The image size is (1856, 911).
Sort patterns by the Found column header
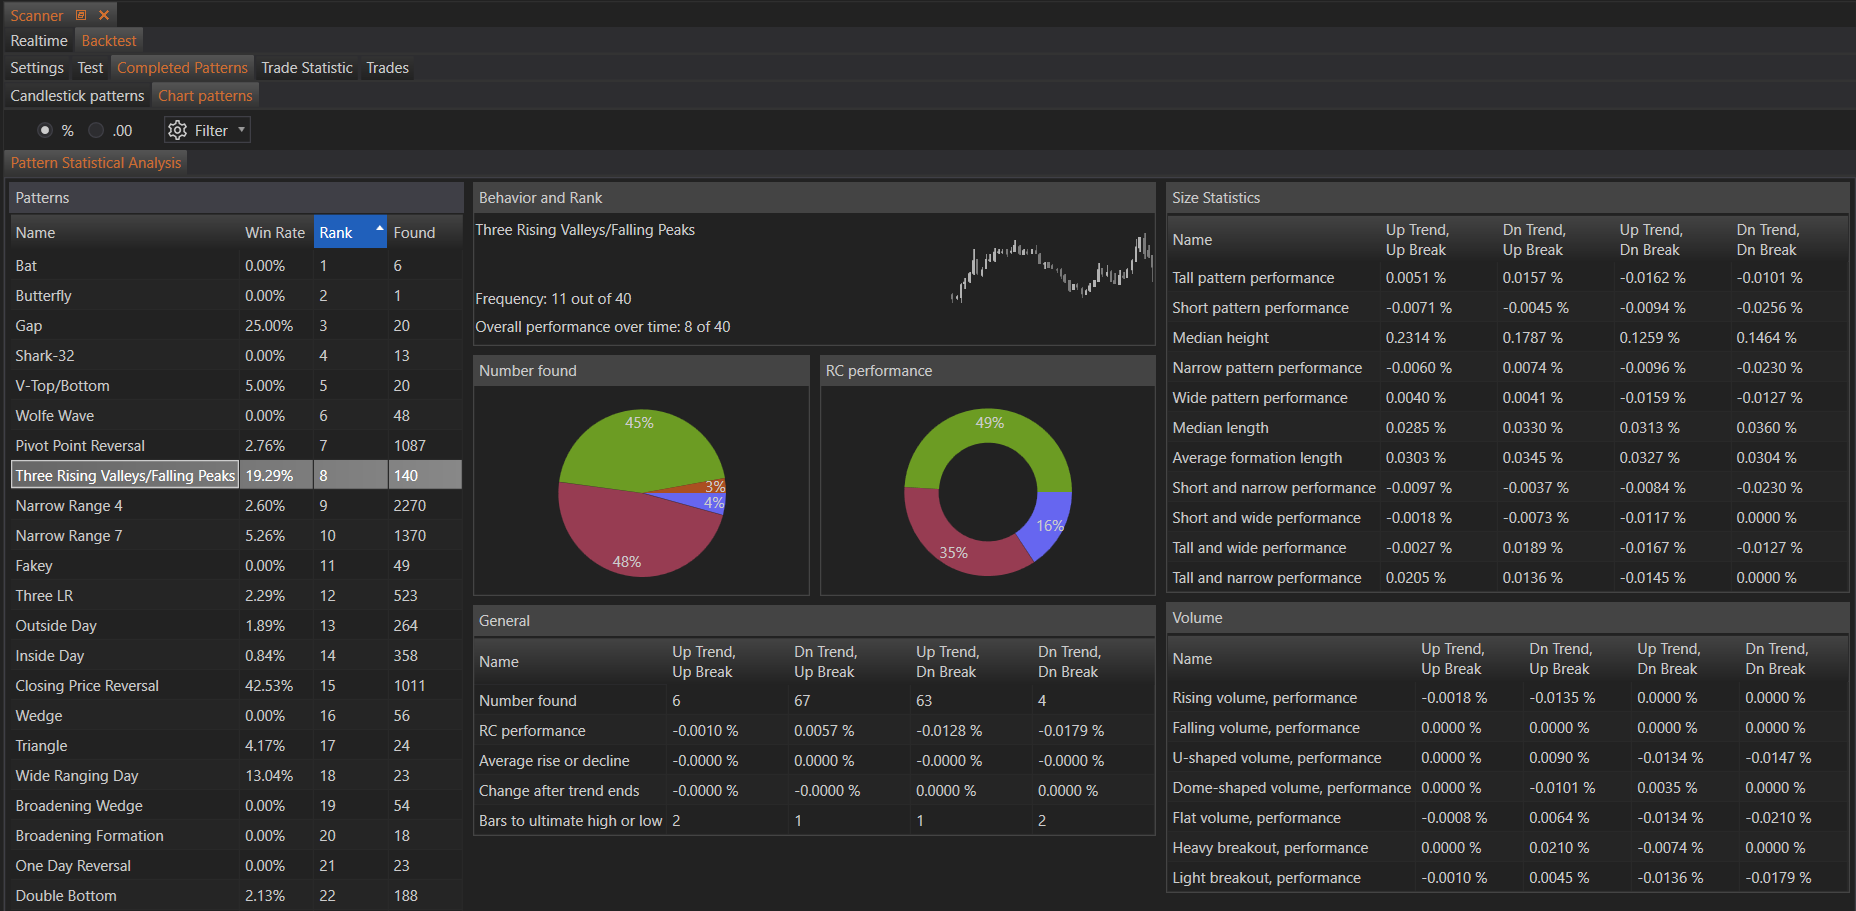(x=414, y=233)
